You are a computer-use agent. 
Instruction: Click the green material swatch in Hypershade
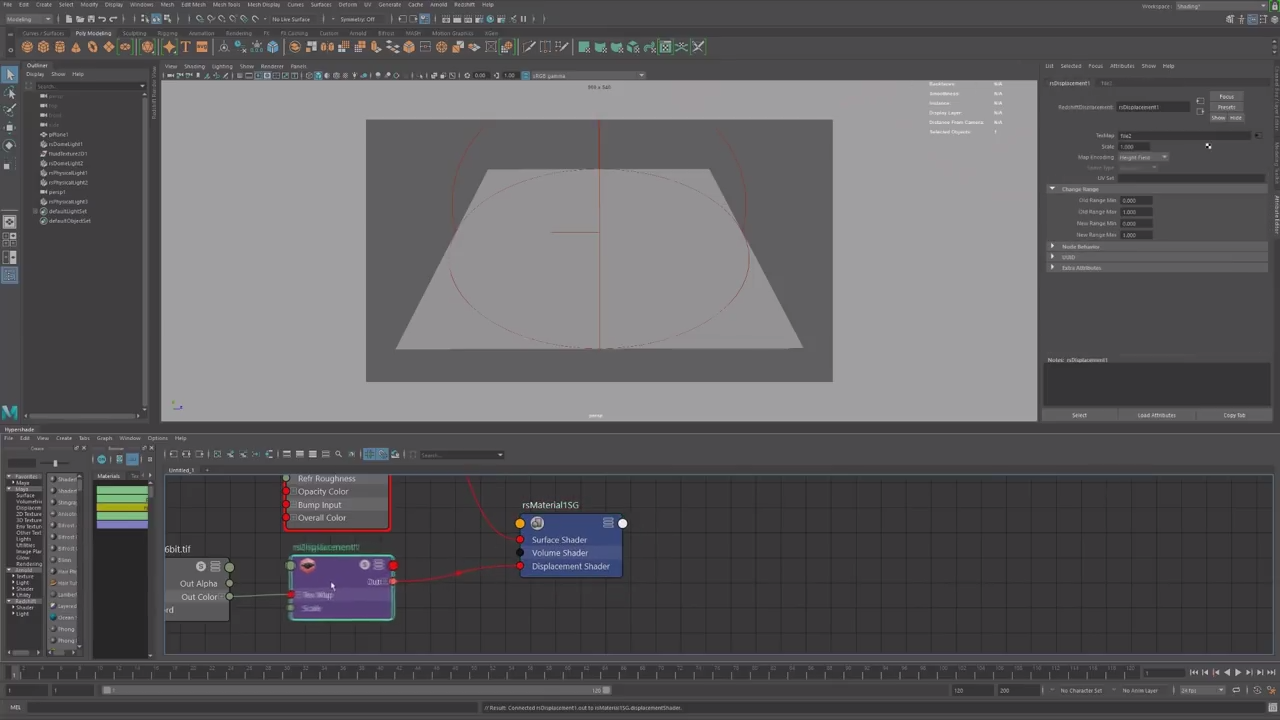[122, 490]
